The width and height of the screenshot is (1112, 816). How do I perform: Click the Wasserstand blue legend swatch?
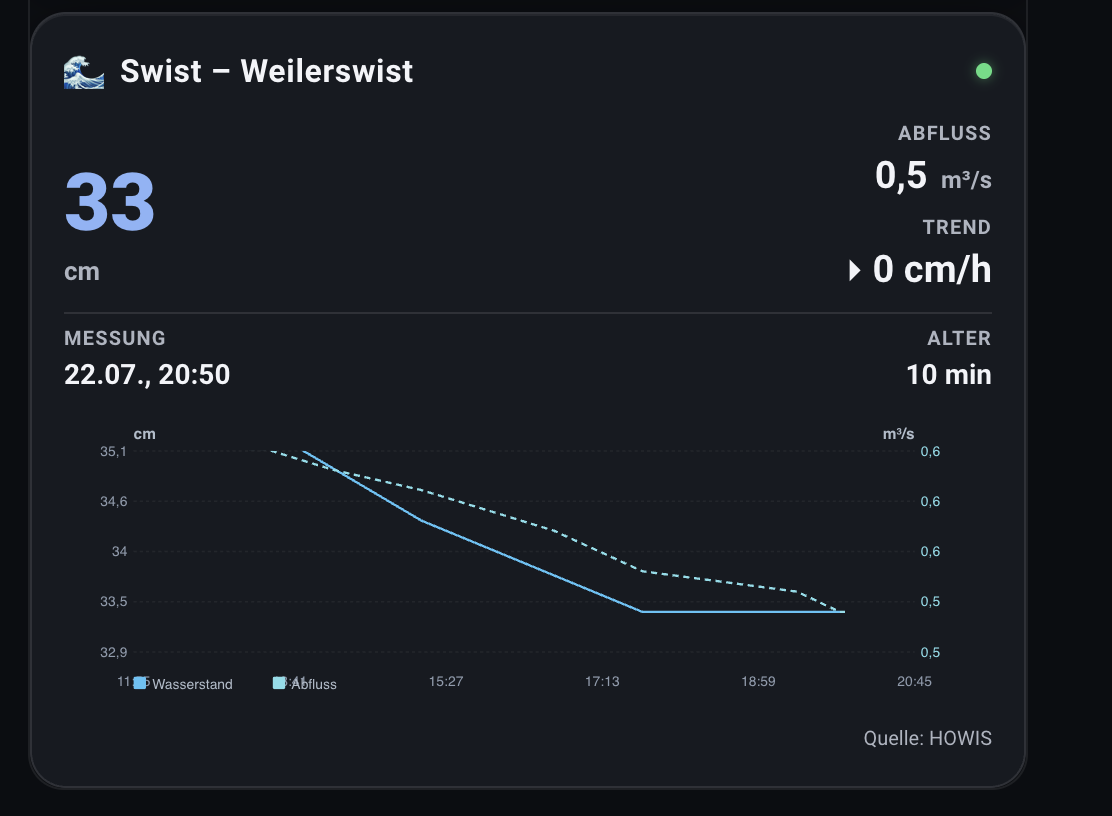coord(140,683)
